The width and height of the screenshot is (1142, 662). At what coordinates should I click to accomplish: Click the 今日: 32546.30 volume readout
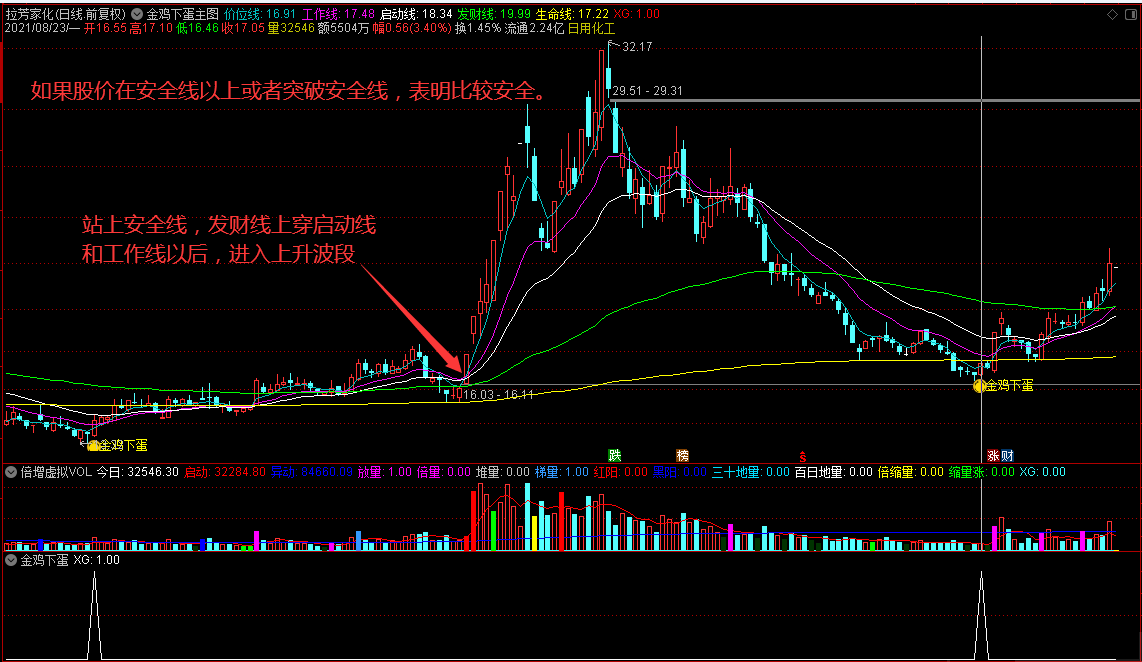click(138, 472)
